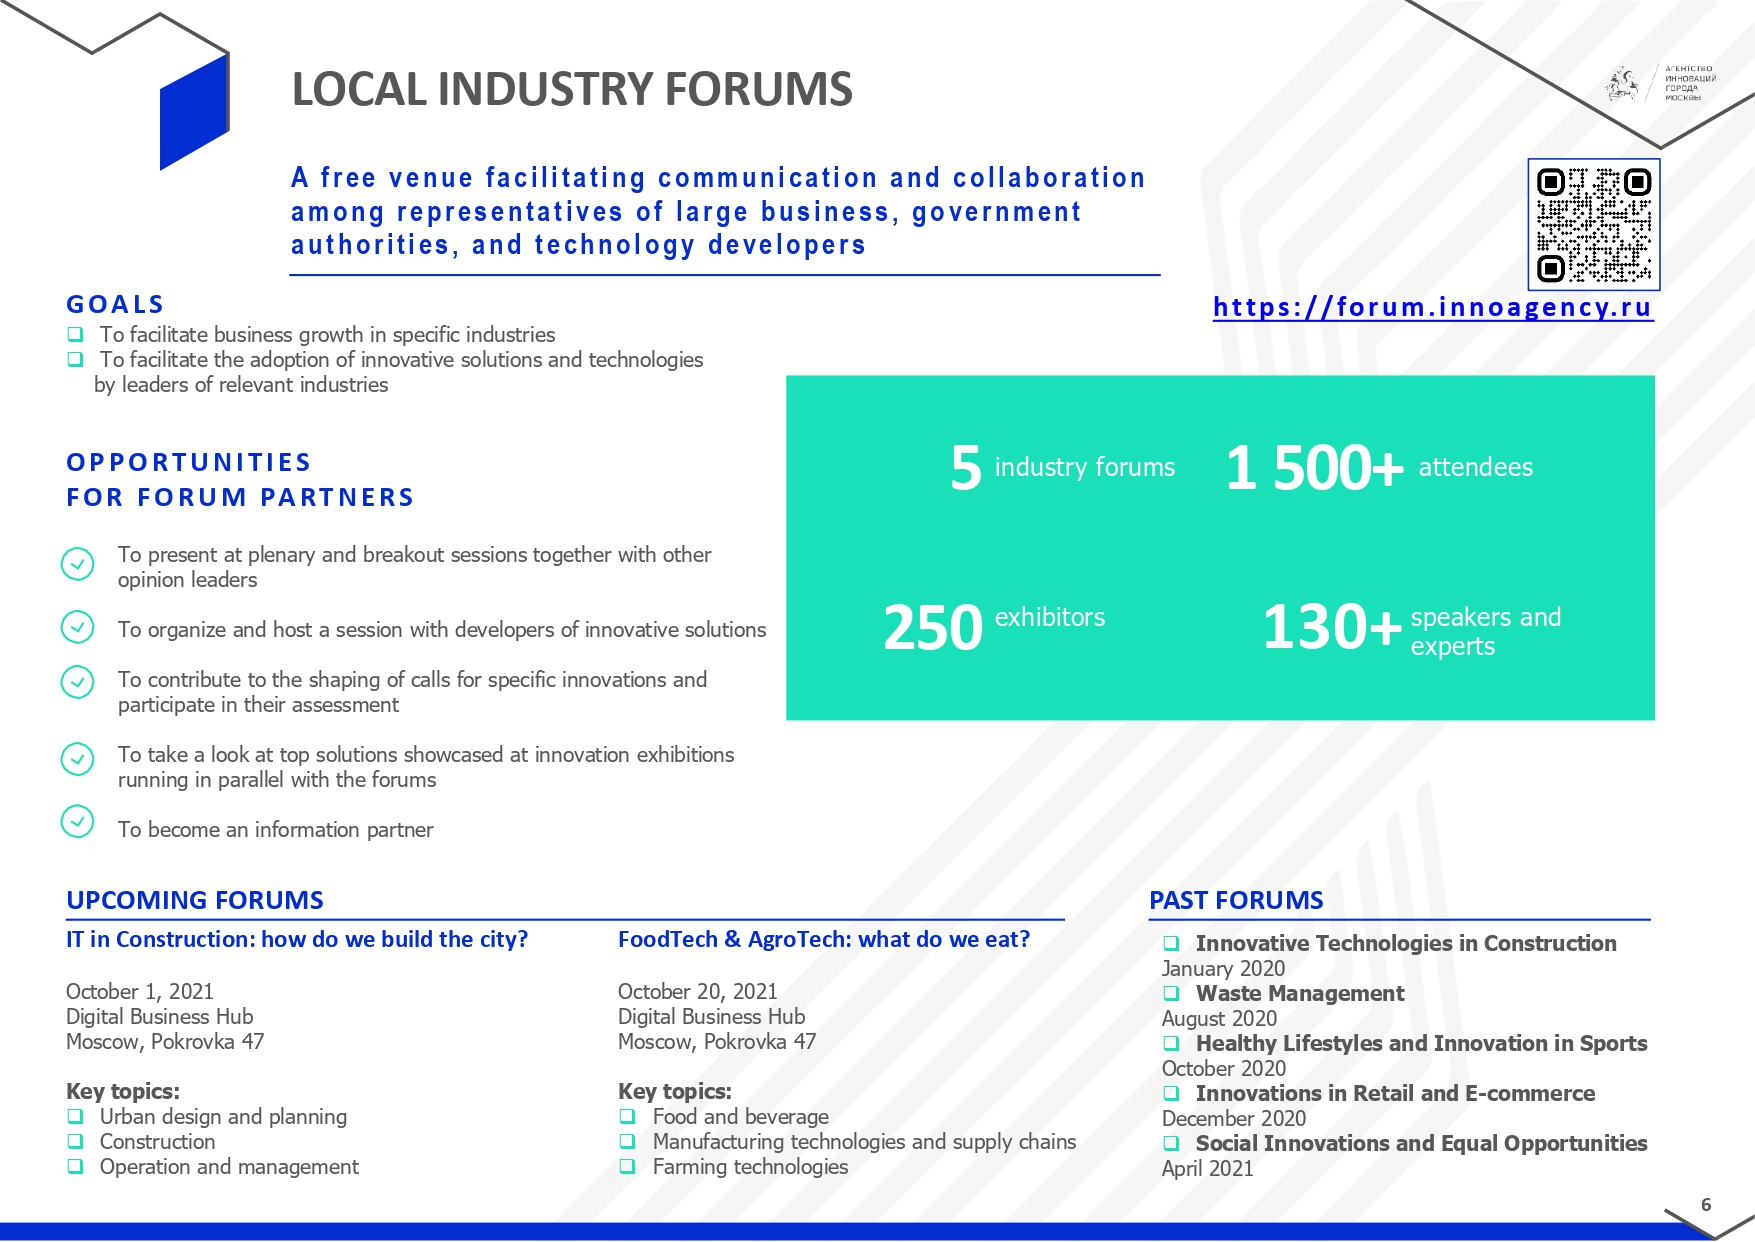
Task: Click checkbox bullet beside Healthy Lifestyles and Innovation
Action: (1171, 1043)
